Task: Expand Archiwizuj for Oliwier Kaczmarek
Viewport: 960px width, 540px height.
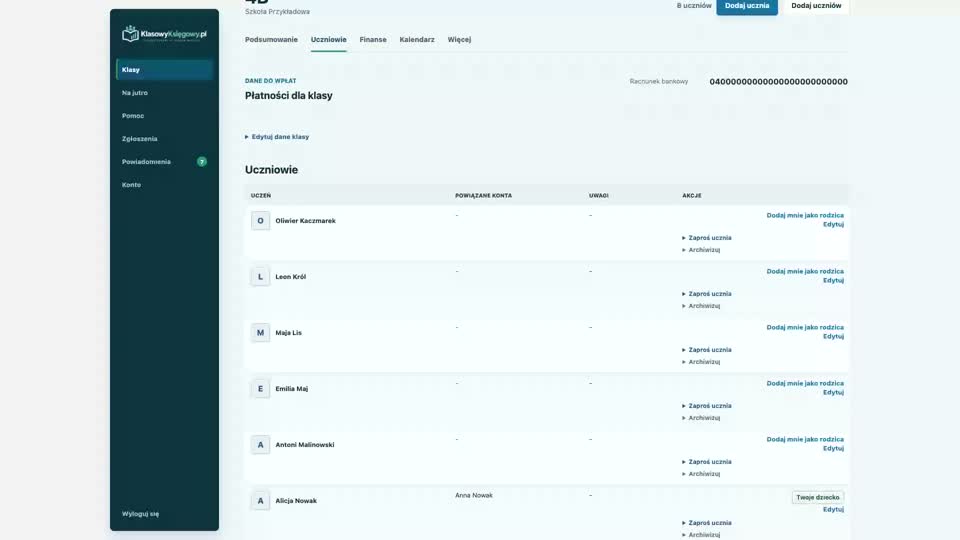Action: 701,250
